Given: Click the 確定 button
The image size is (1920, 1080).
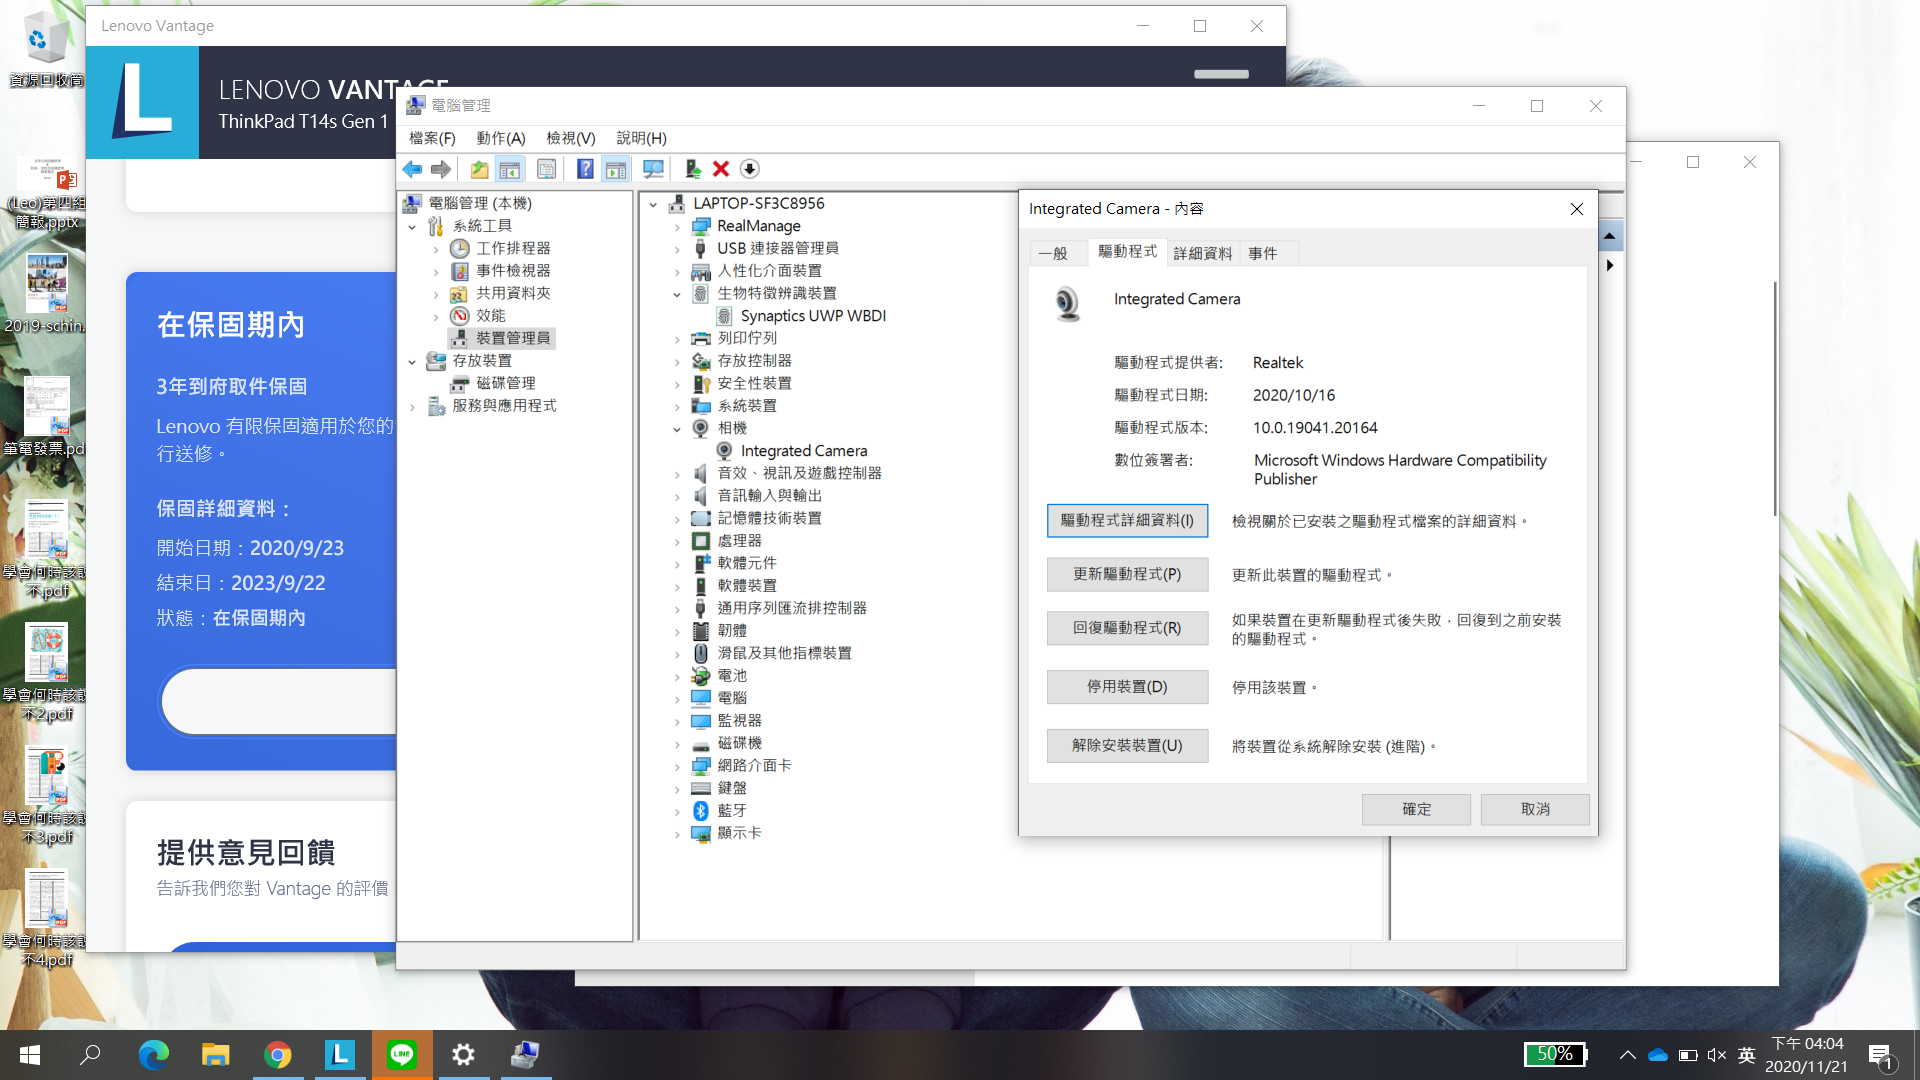Looking at the screenshot, I should point(1415,809).
